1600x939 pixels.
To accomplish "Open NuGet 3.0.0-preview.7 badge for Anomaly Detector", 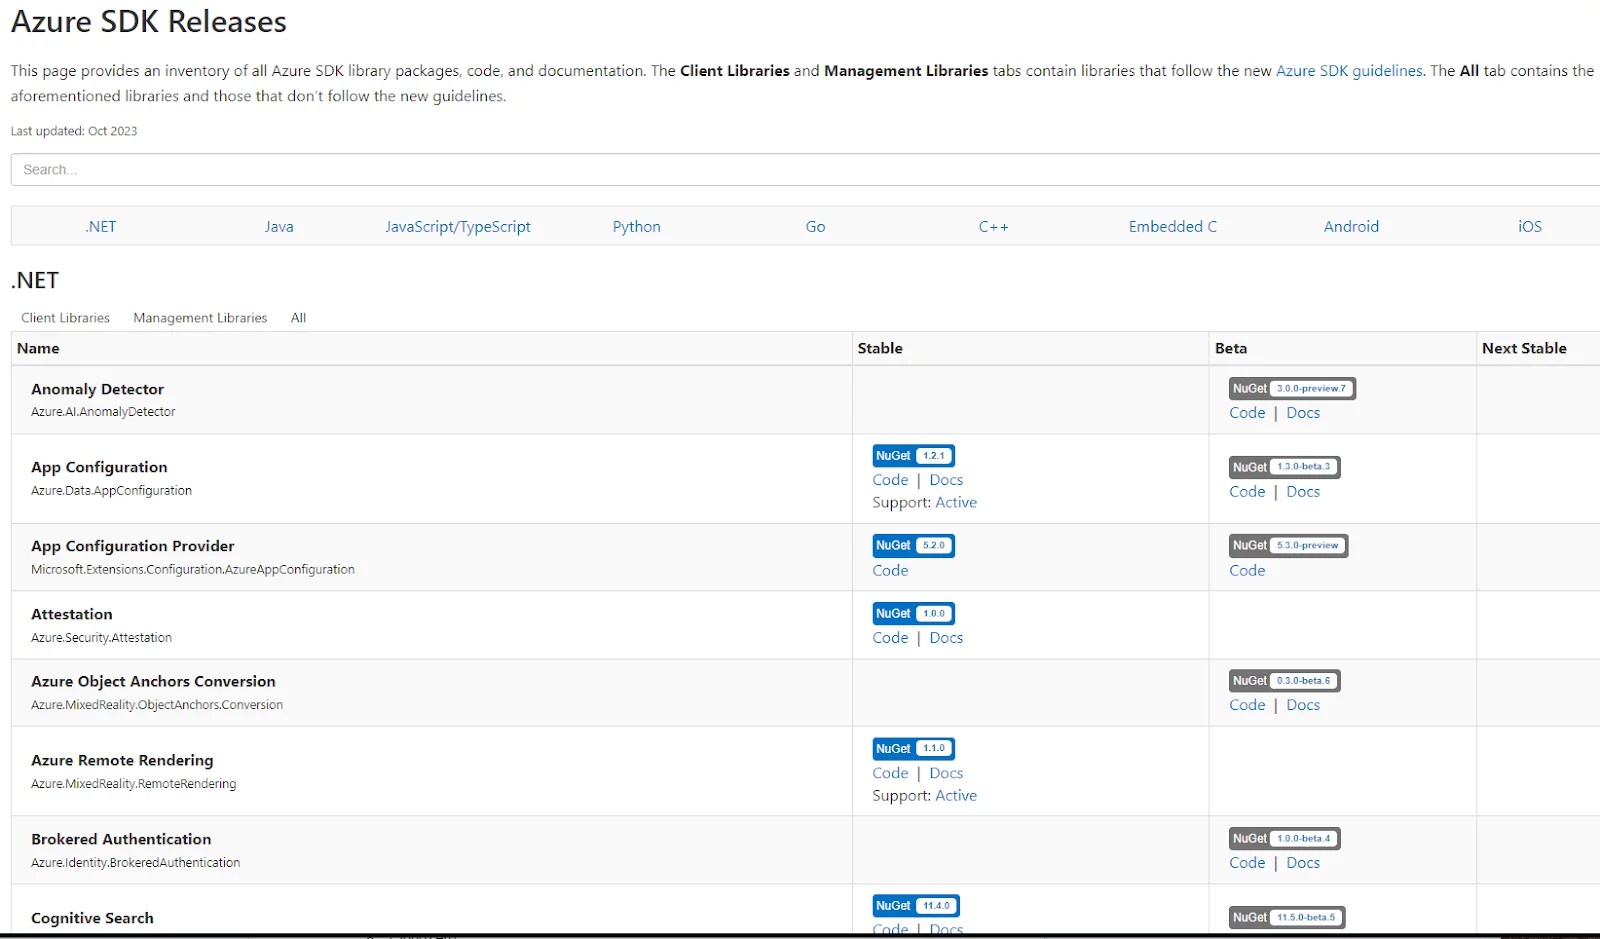I will 1292,388.
